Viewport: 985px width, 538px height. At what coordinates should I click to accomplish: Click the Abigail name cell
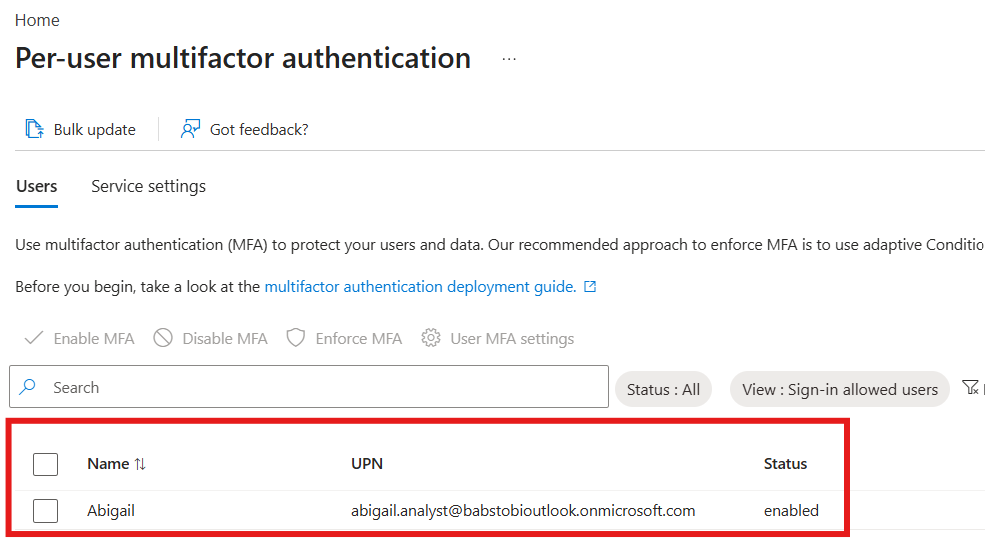tap(111, 511)
